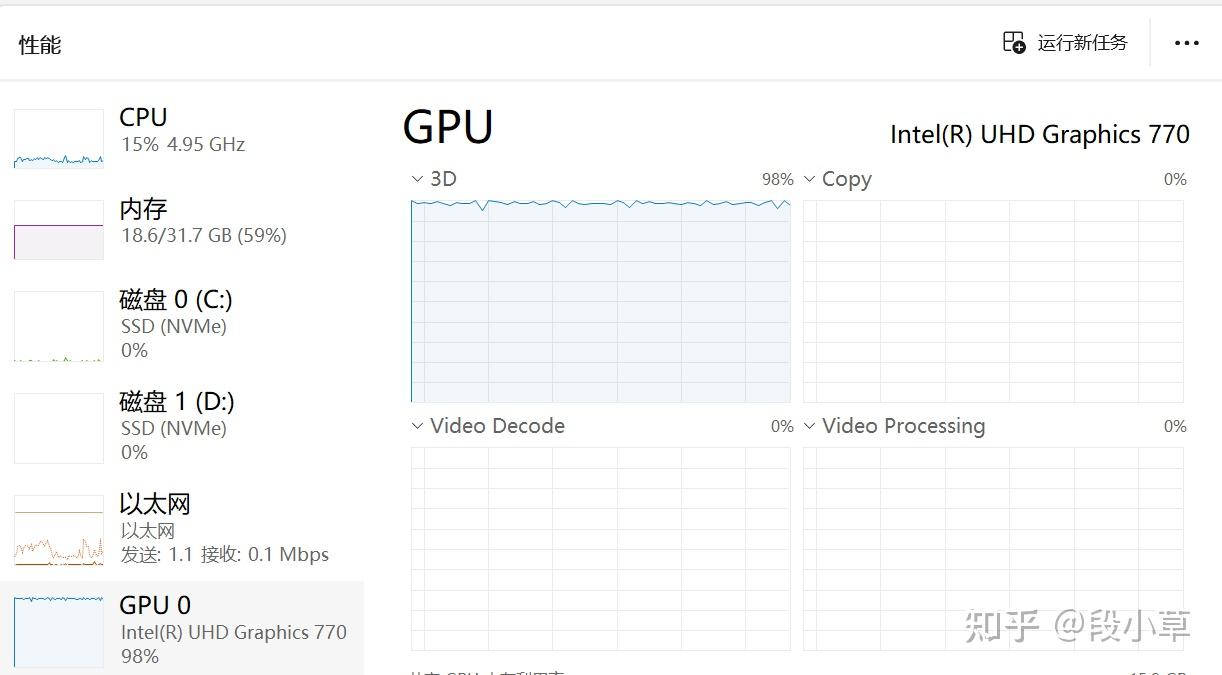Screen dimensions: 1222x675
Task: Open the 3D engine selector dropdown
Action: point(417,179)
